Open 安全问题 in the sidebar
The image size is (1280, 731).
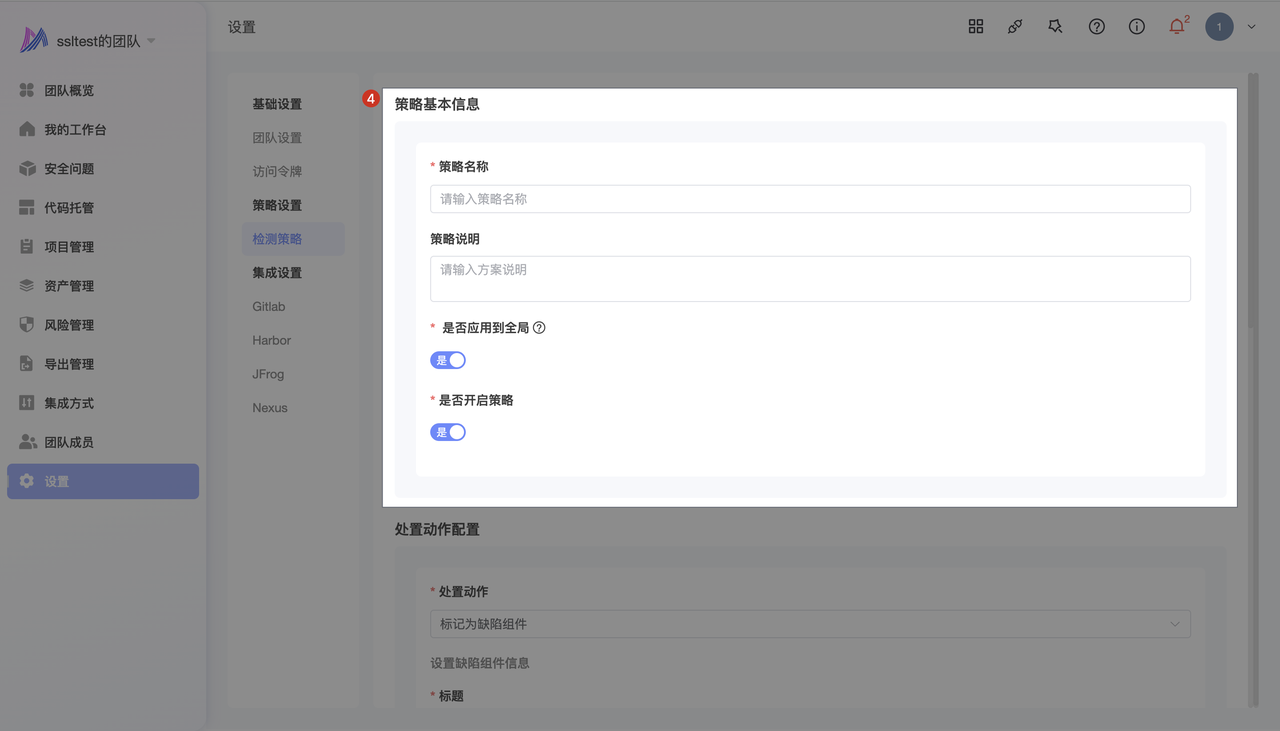[x=69, y=169]
